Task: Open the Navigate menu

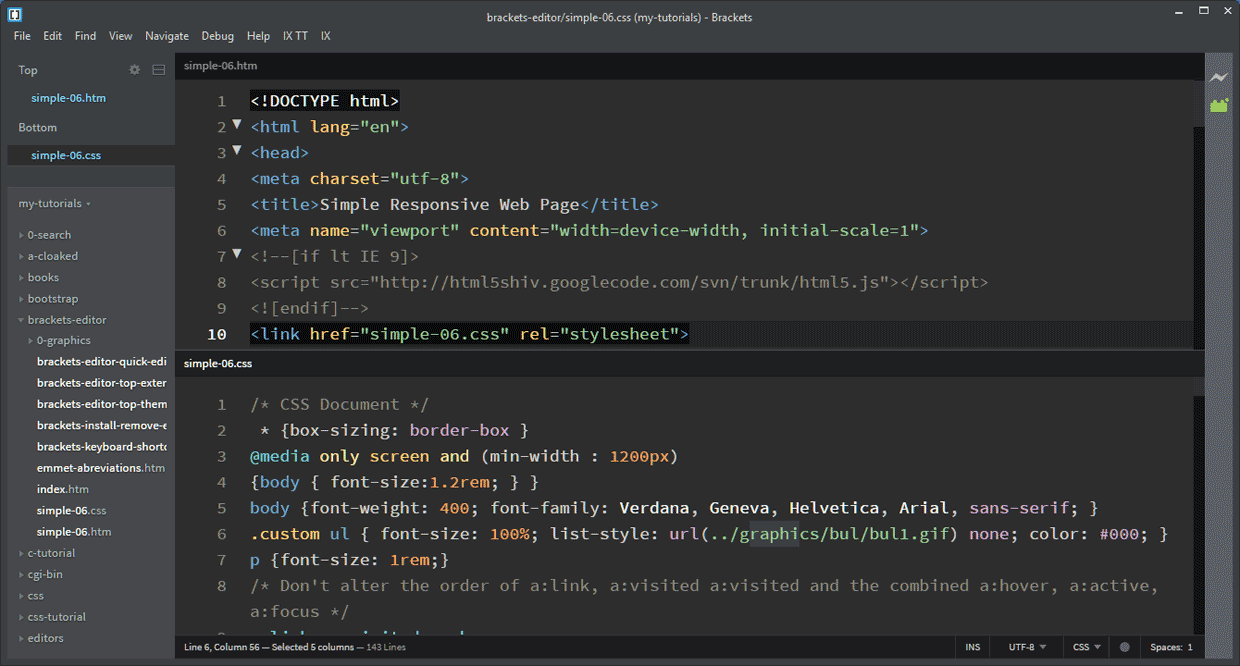Action: point(167,36)
